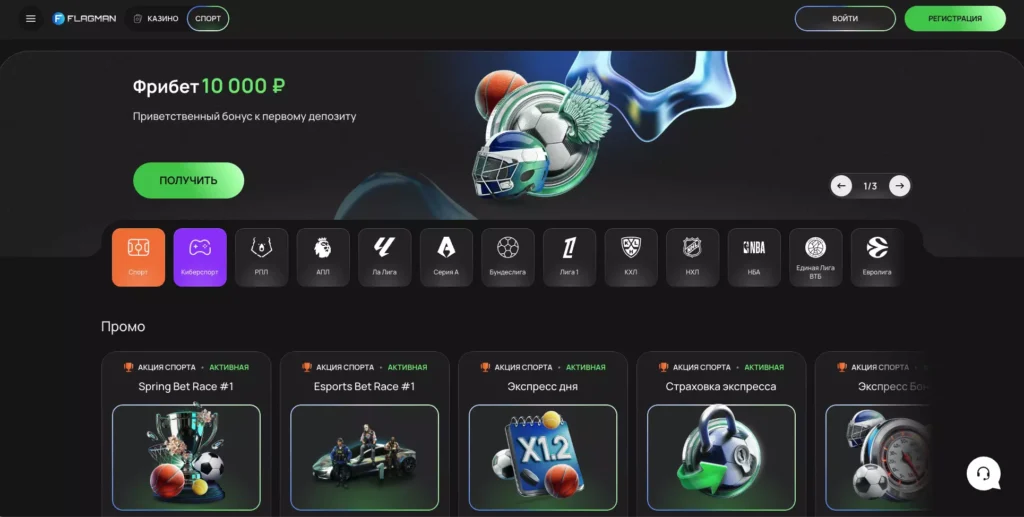The height and width of the screenshot is (517, 1024).
Task: Open the Экспресс дня promo thumbnail
Action: pyautogui.click(x=543, y=458)
